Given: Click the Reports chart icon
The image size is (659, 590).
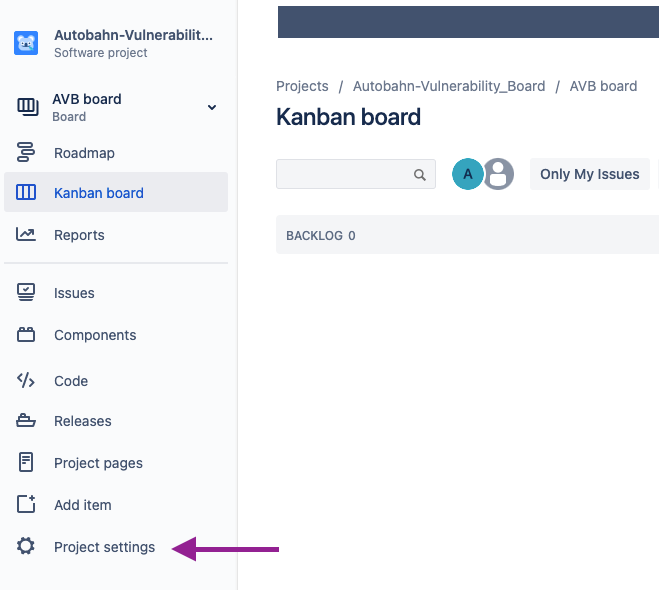Looking at the screenshot, I should coord(26,234).
